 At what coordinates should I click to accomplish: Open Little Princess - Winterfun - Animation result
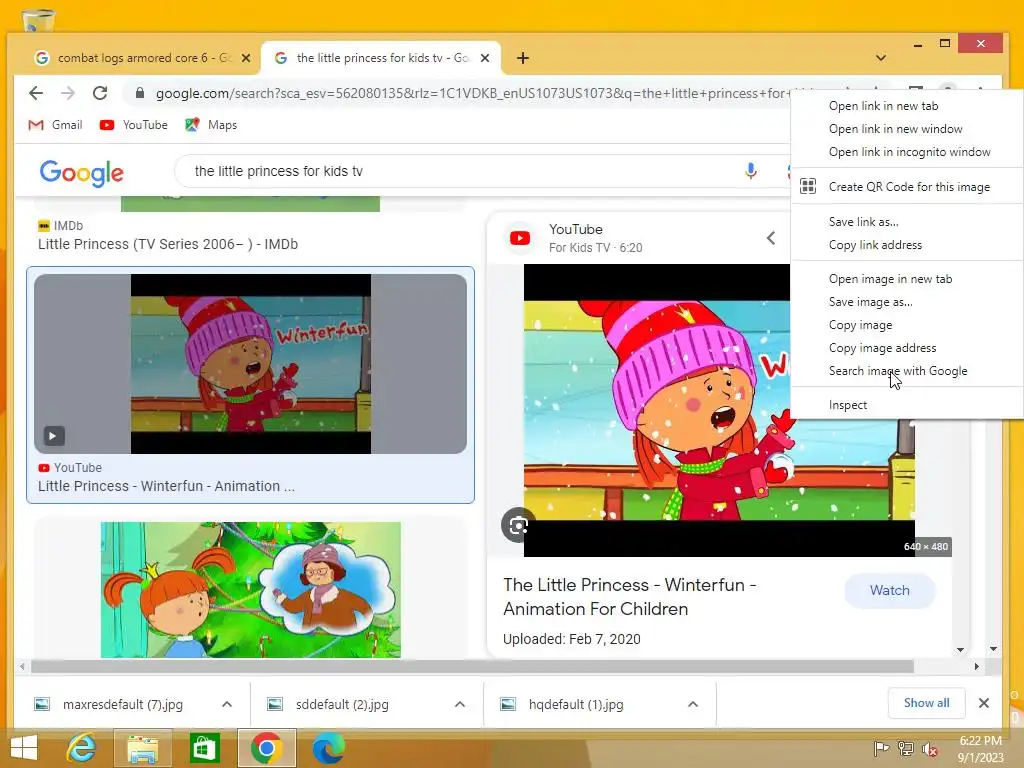coord(166,486)
